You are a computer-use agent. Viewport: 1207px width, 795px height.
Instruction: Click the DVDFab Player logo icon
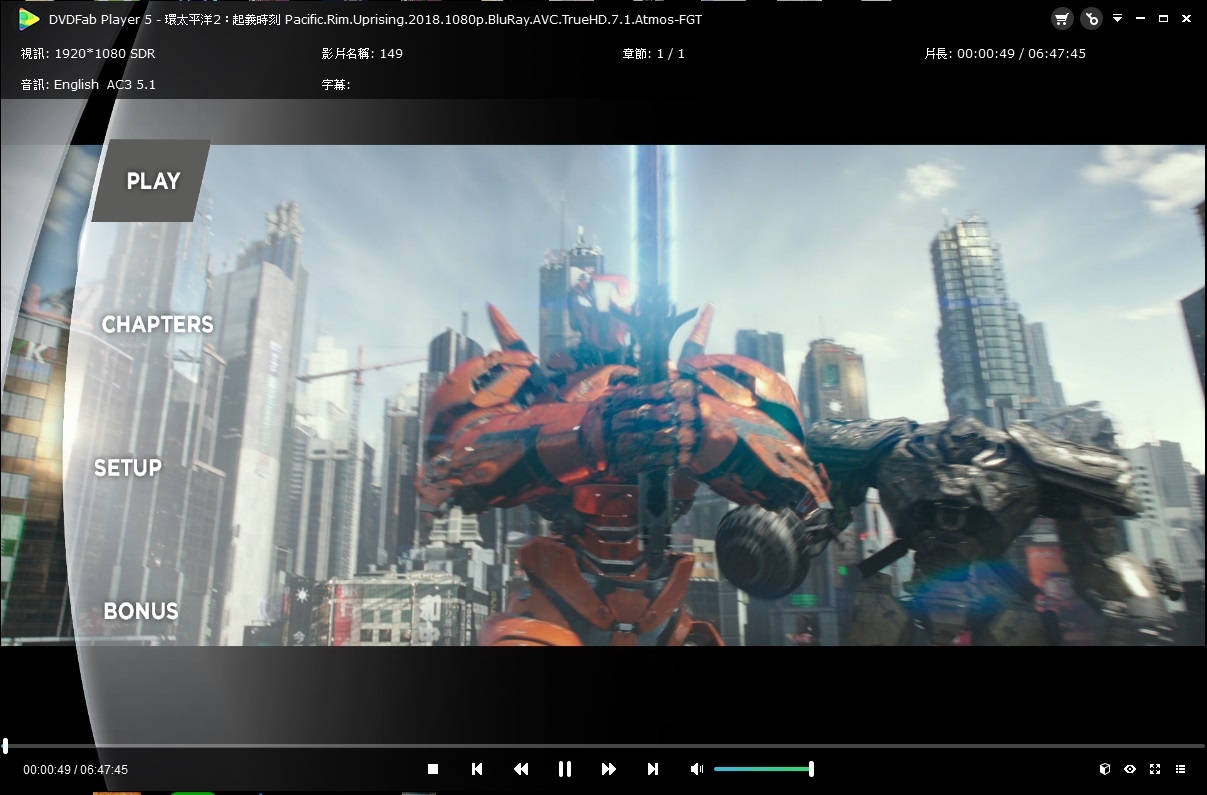(30, 19)
